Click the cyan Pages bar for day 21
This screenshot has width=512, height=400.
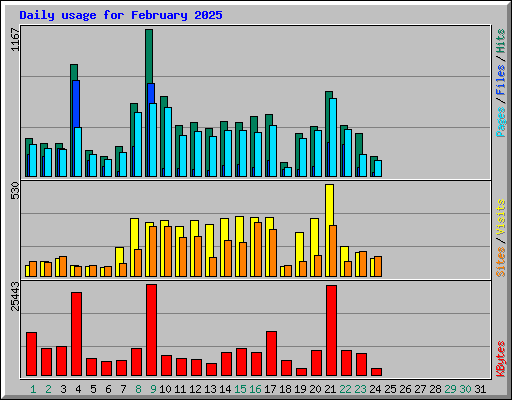point(333,137)
